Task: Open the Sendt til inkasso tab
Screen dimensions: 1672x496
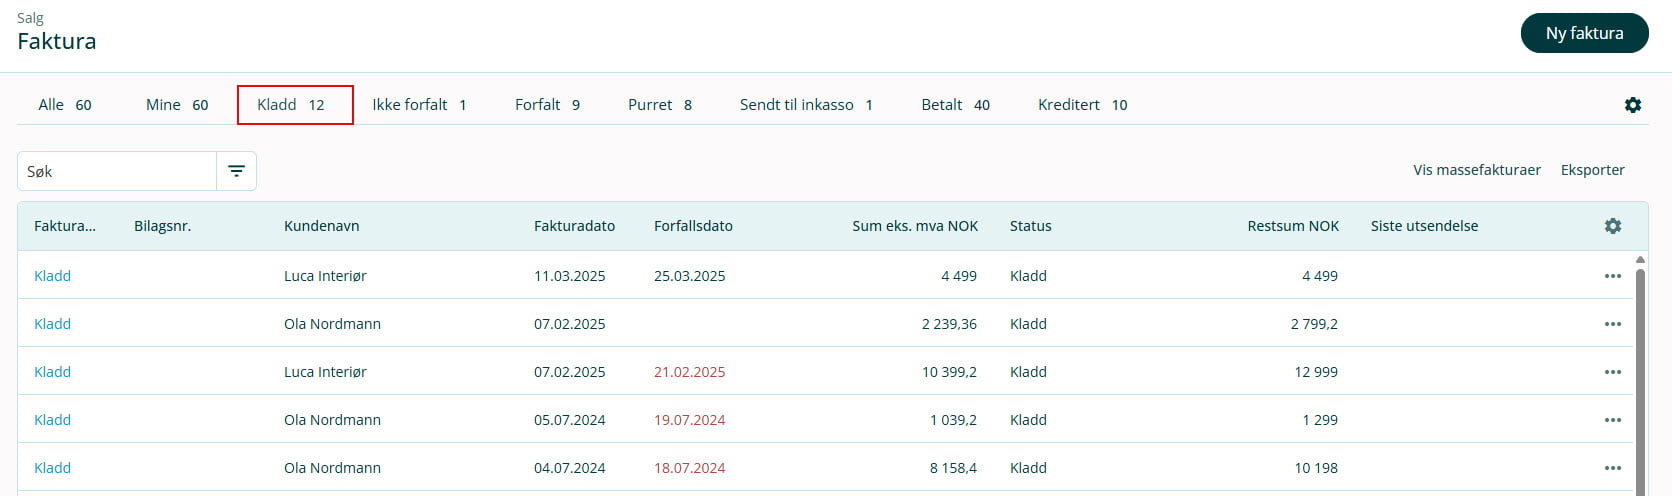Action: click(x=806, y=105)
